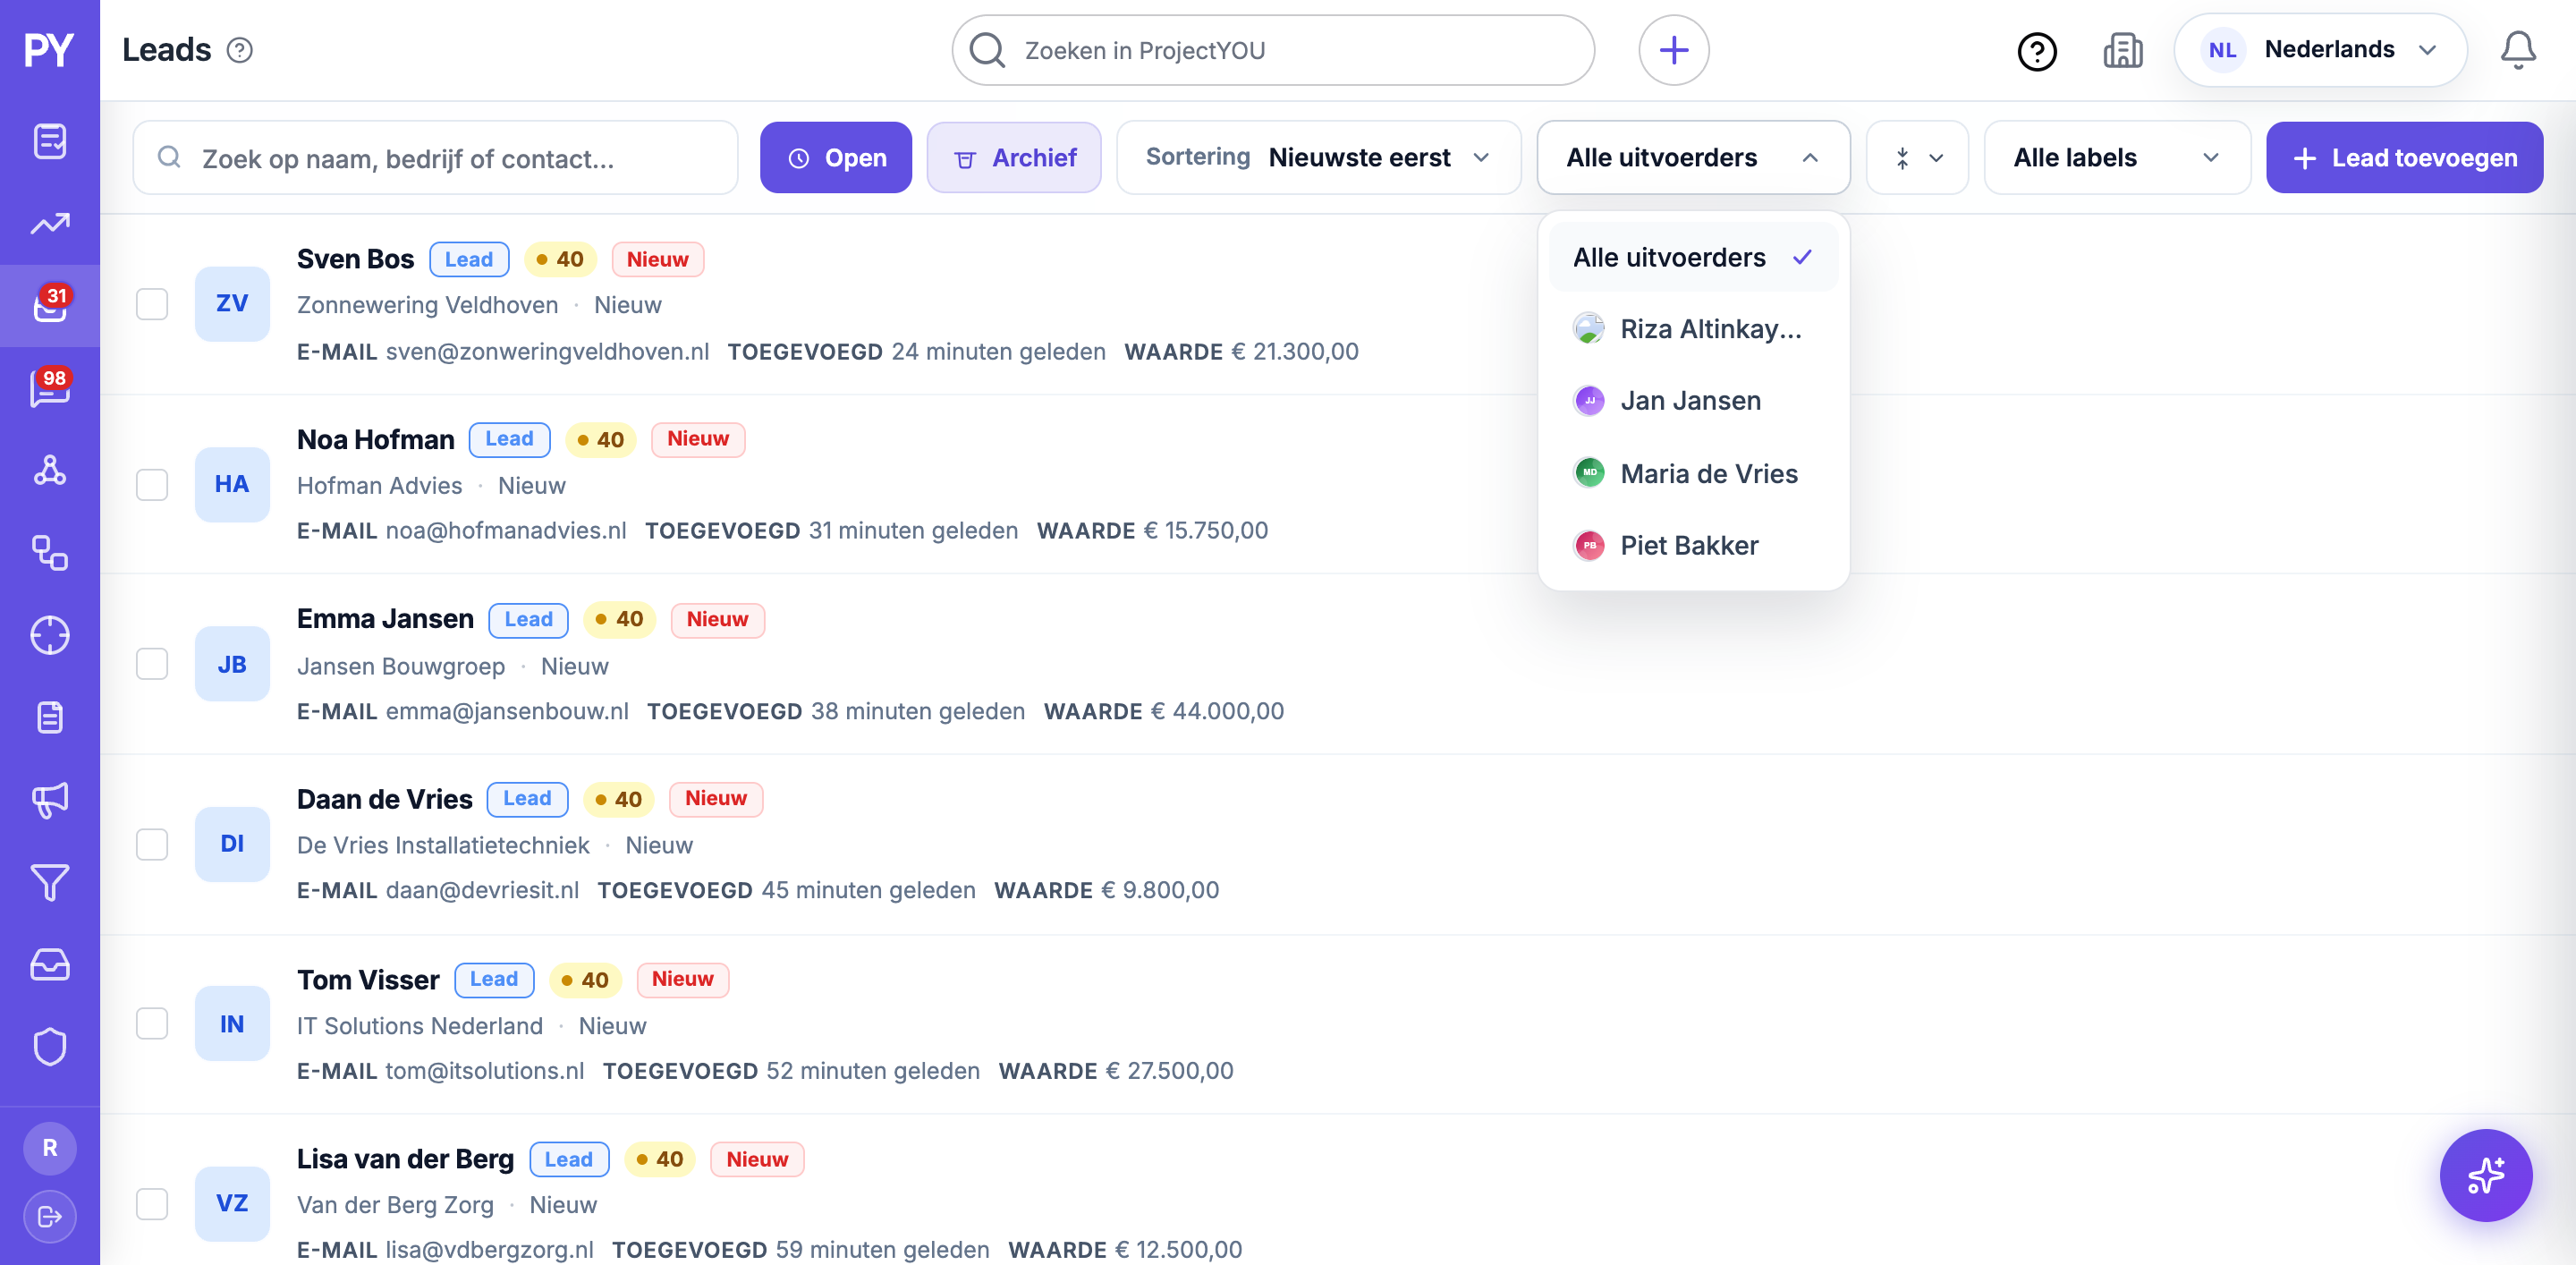
Task: Switch to Open leads filter
Action: tap(836, 157)
